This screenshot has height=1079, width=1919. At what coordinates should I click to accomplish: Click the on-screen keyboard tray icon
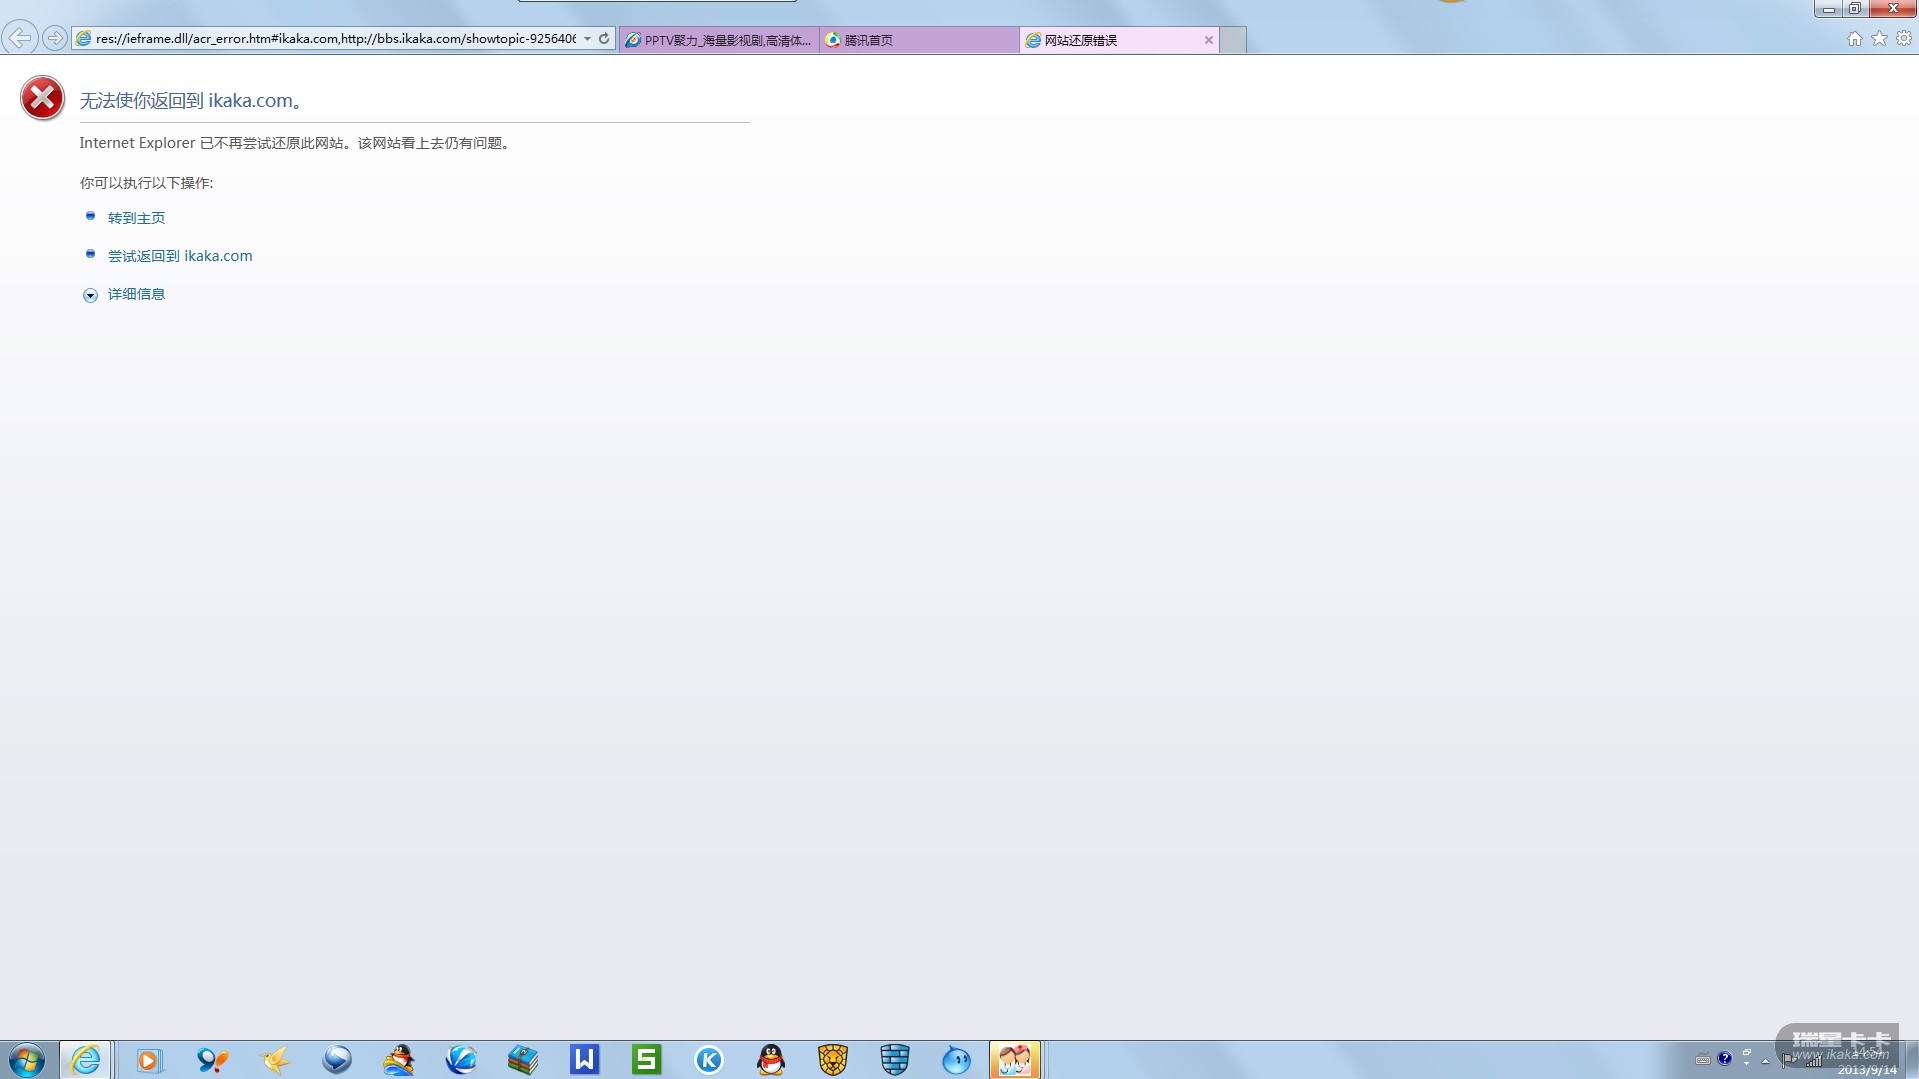coord(1703,1059)
